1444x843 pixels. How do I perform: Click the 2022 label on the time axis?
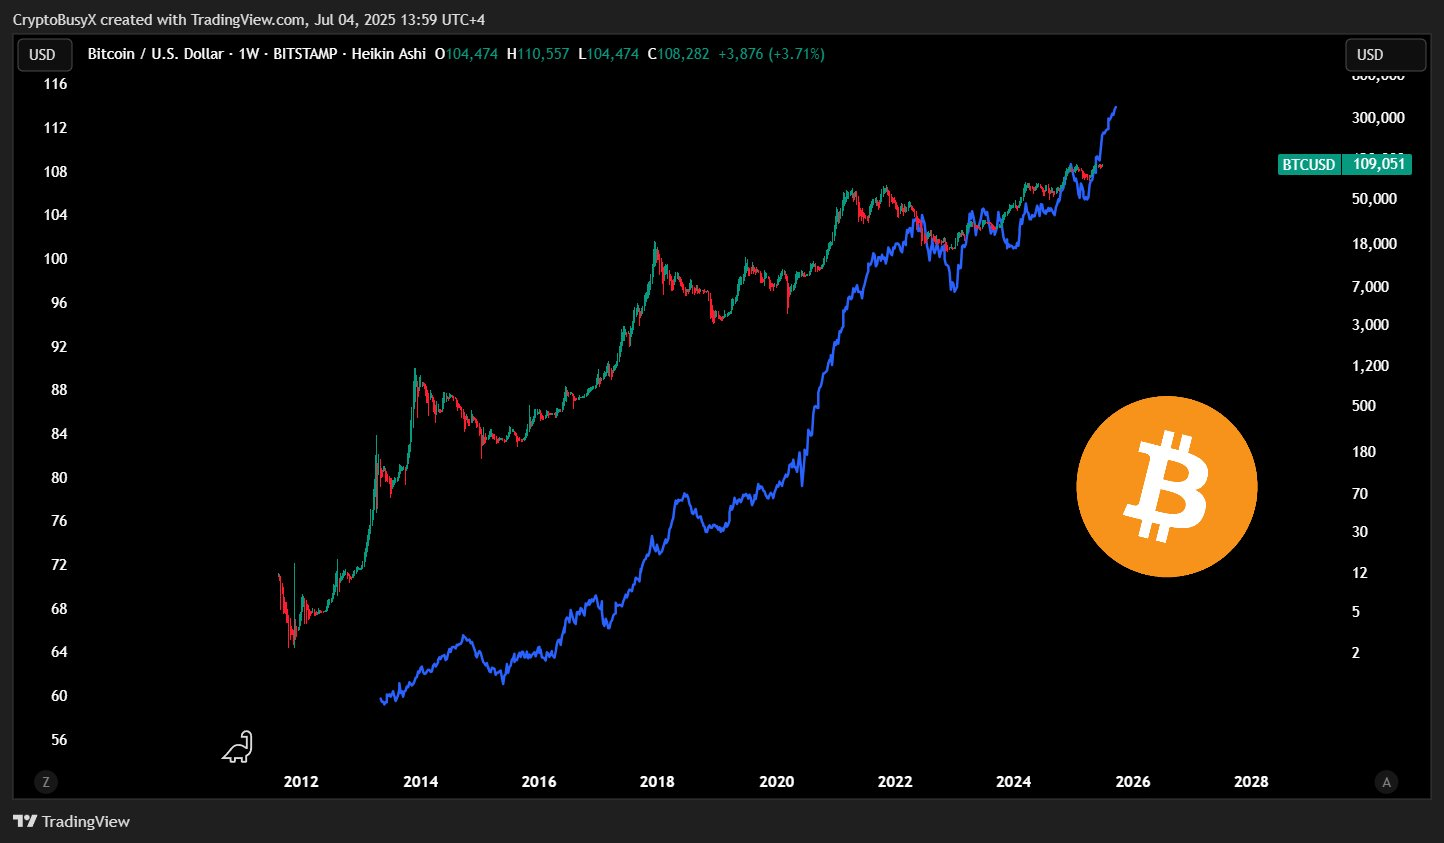[895, 782]
